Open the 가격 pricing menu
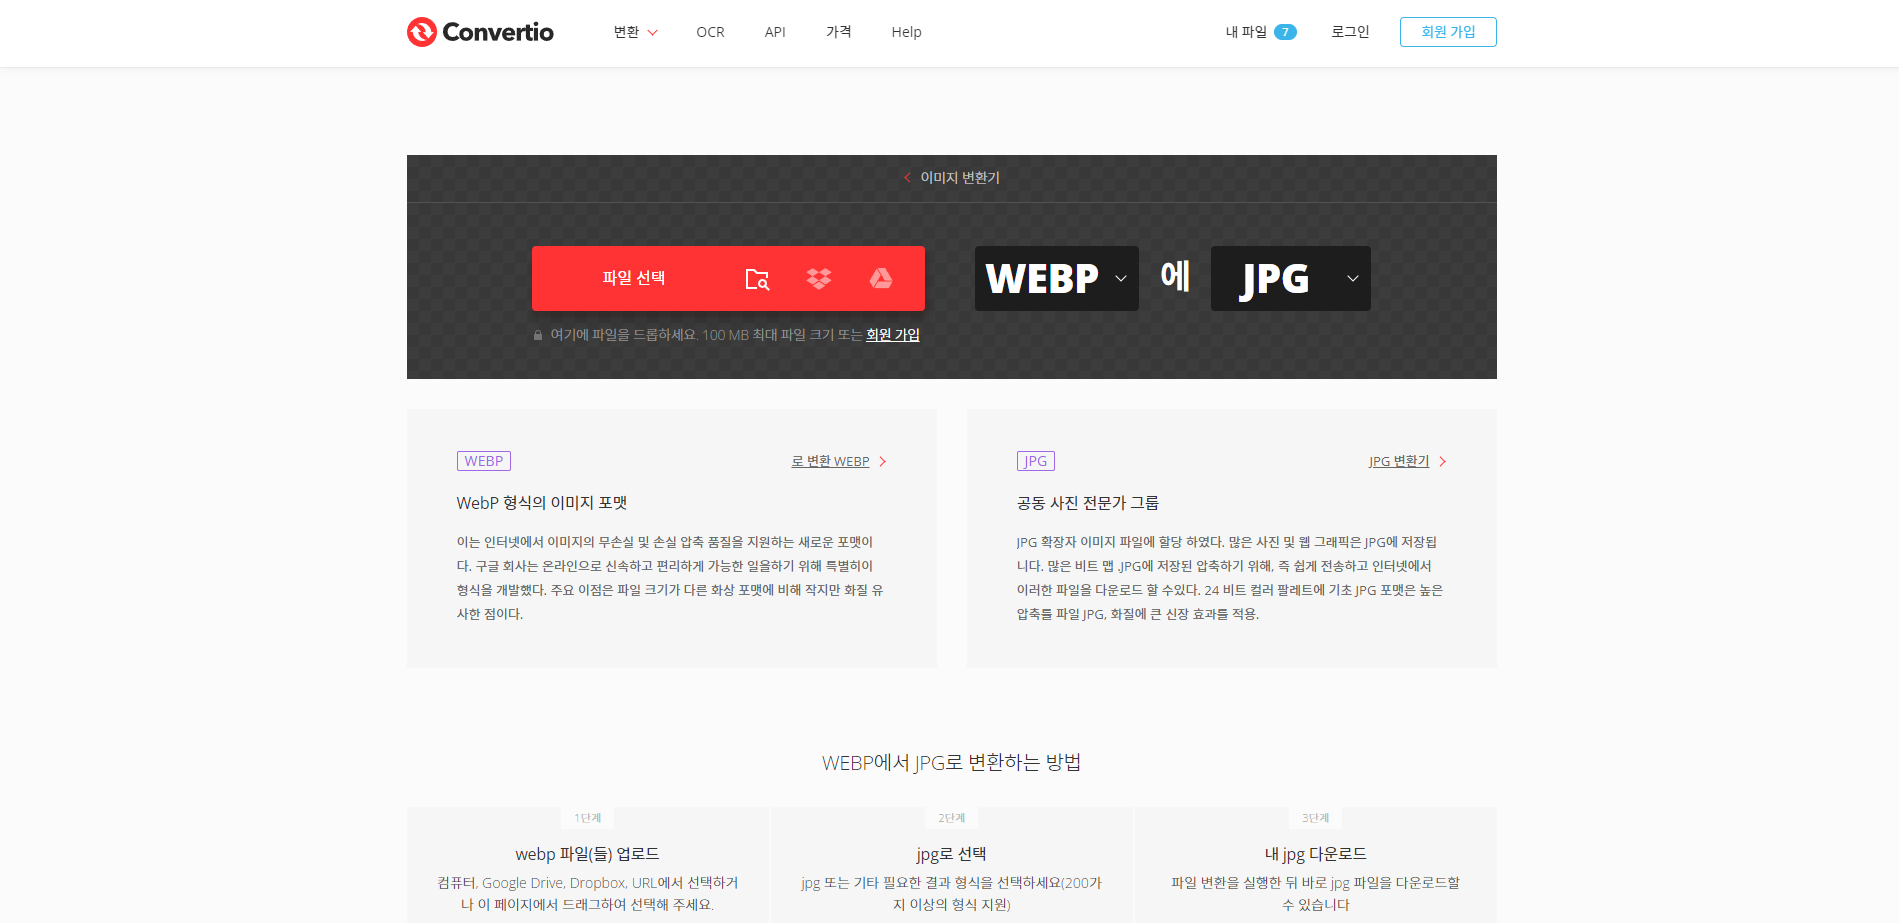Image resolution: width=1899 pixels, height=923 pixels. pyautogui.click(x=839, y=31)
